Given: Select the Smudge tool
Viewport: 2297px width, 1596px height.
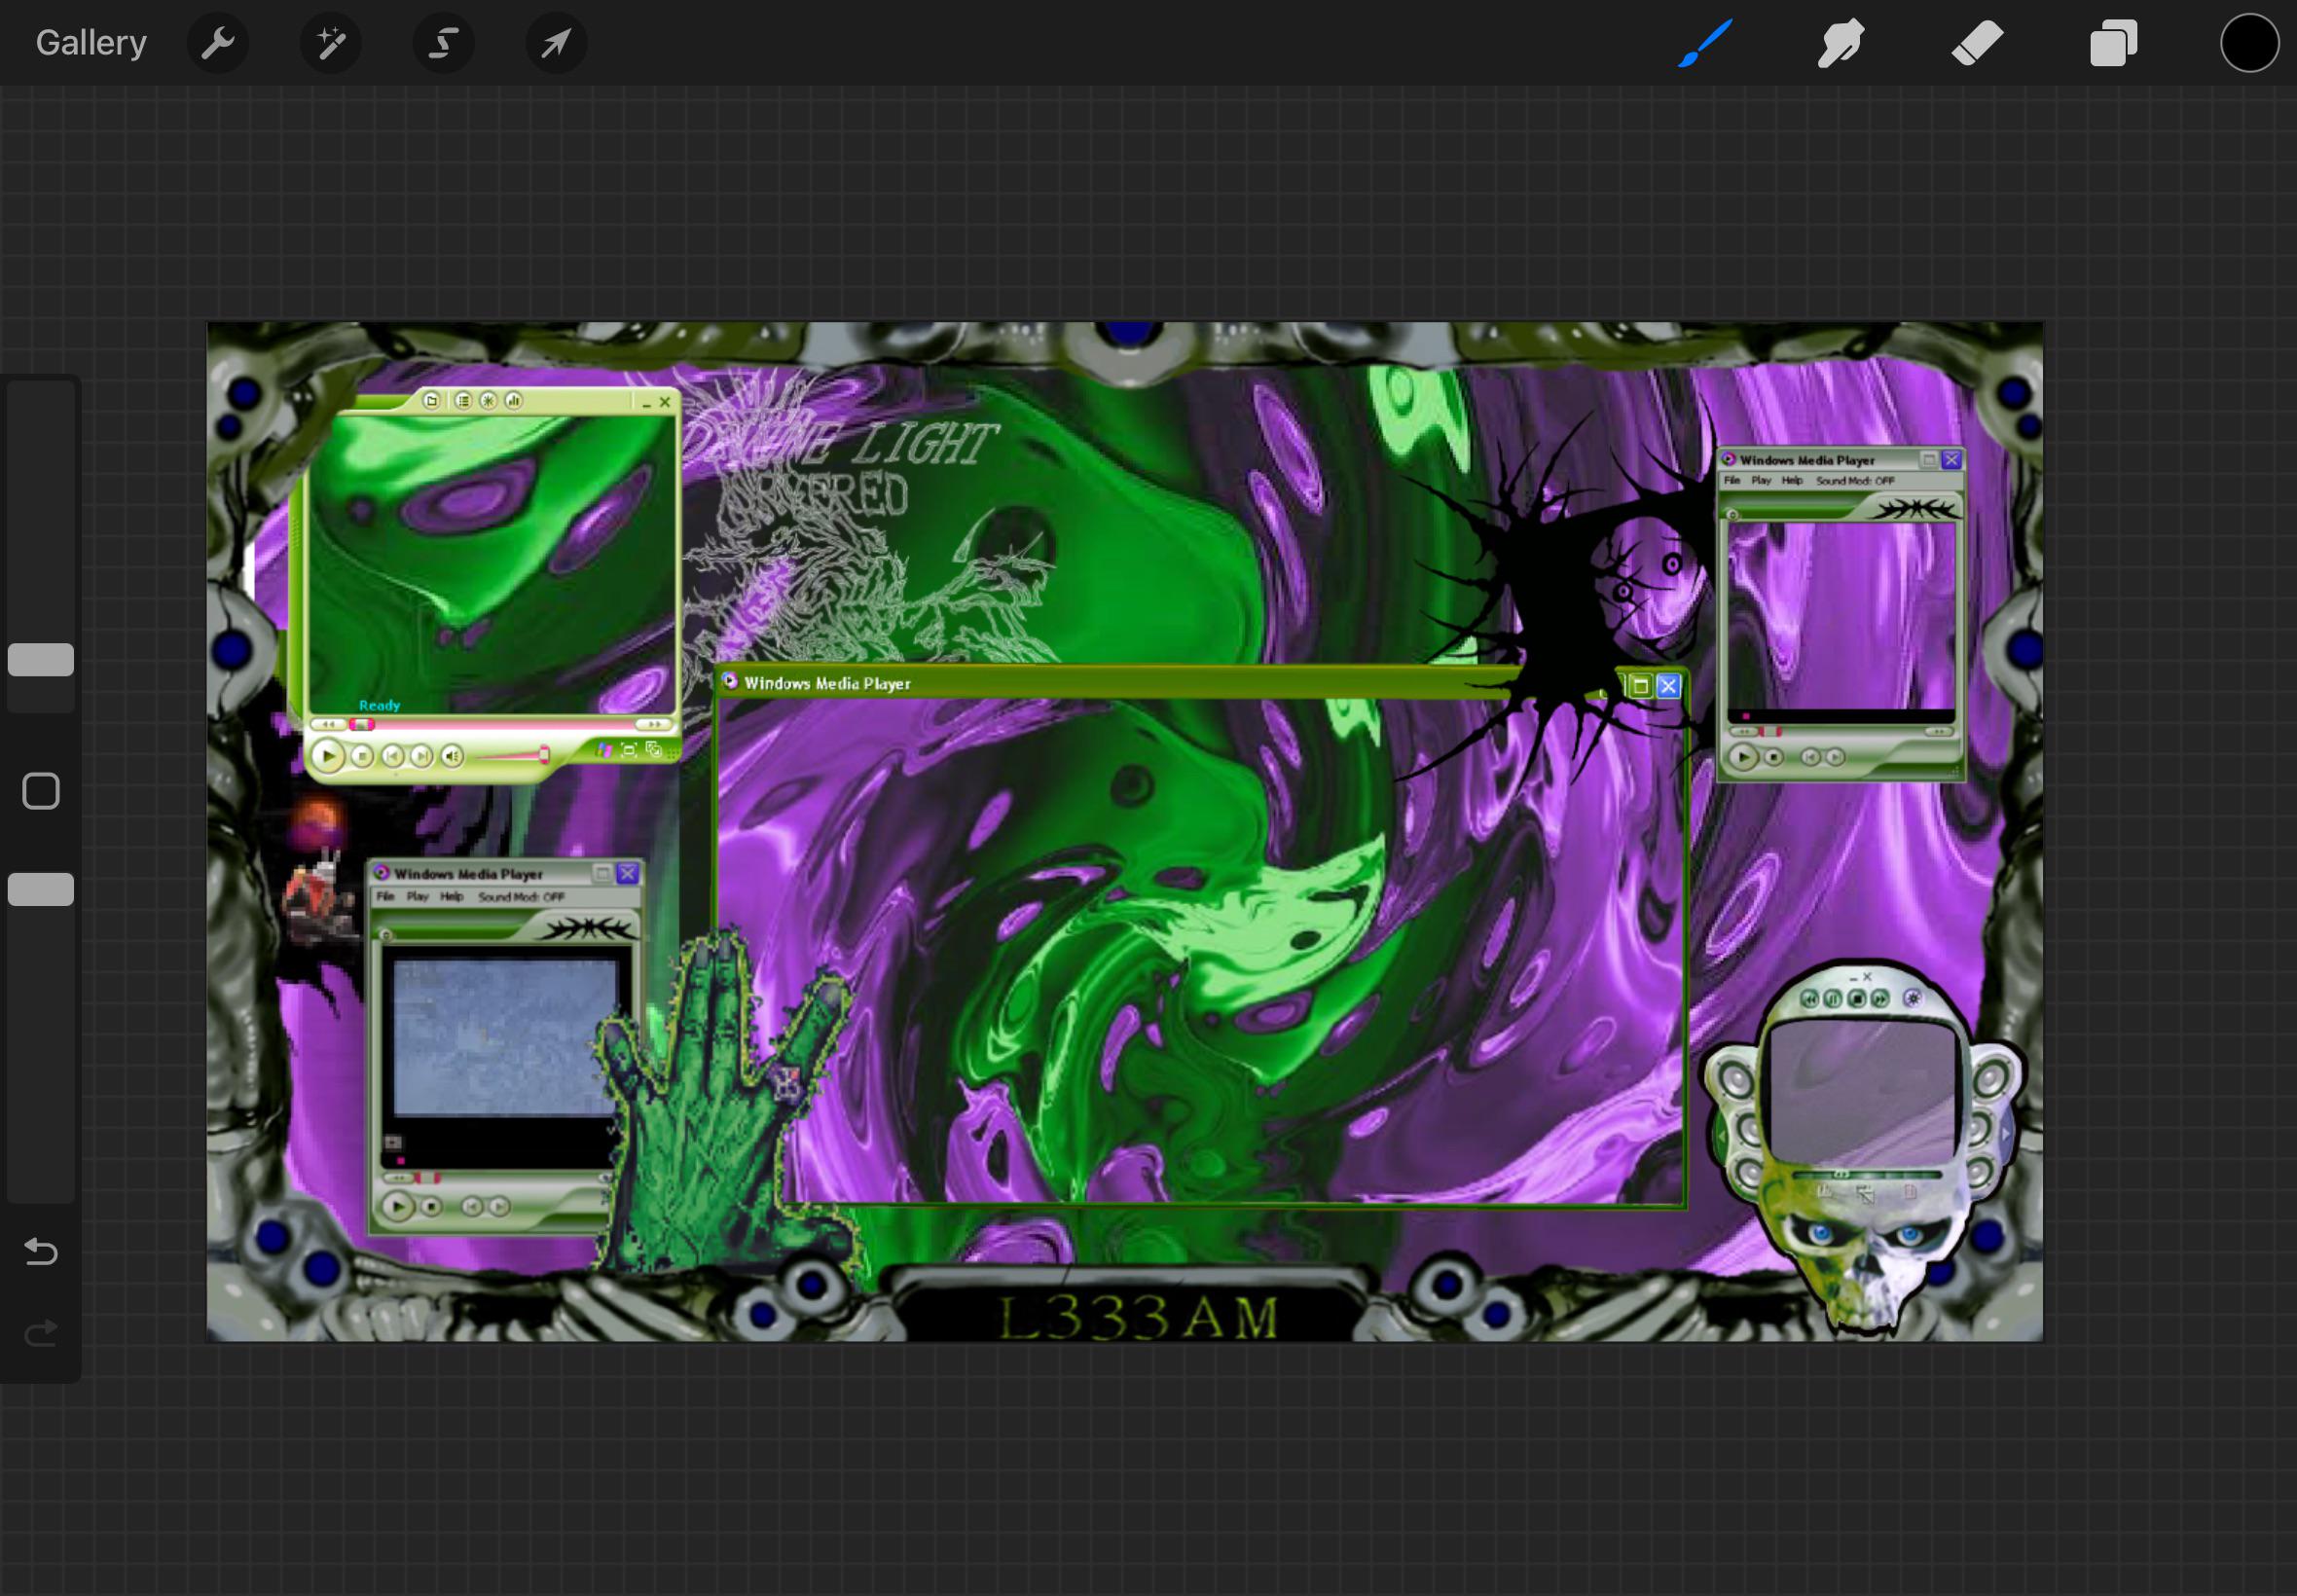Looking at the screenshot, I should pyautogui.click(x=1840, y=42).
